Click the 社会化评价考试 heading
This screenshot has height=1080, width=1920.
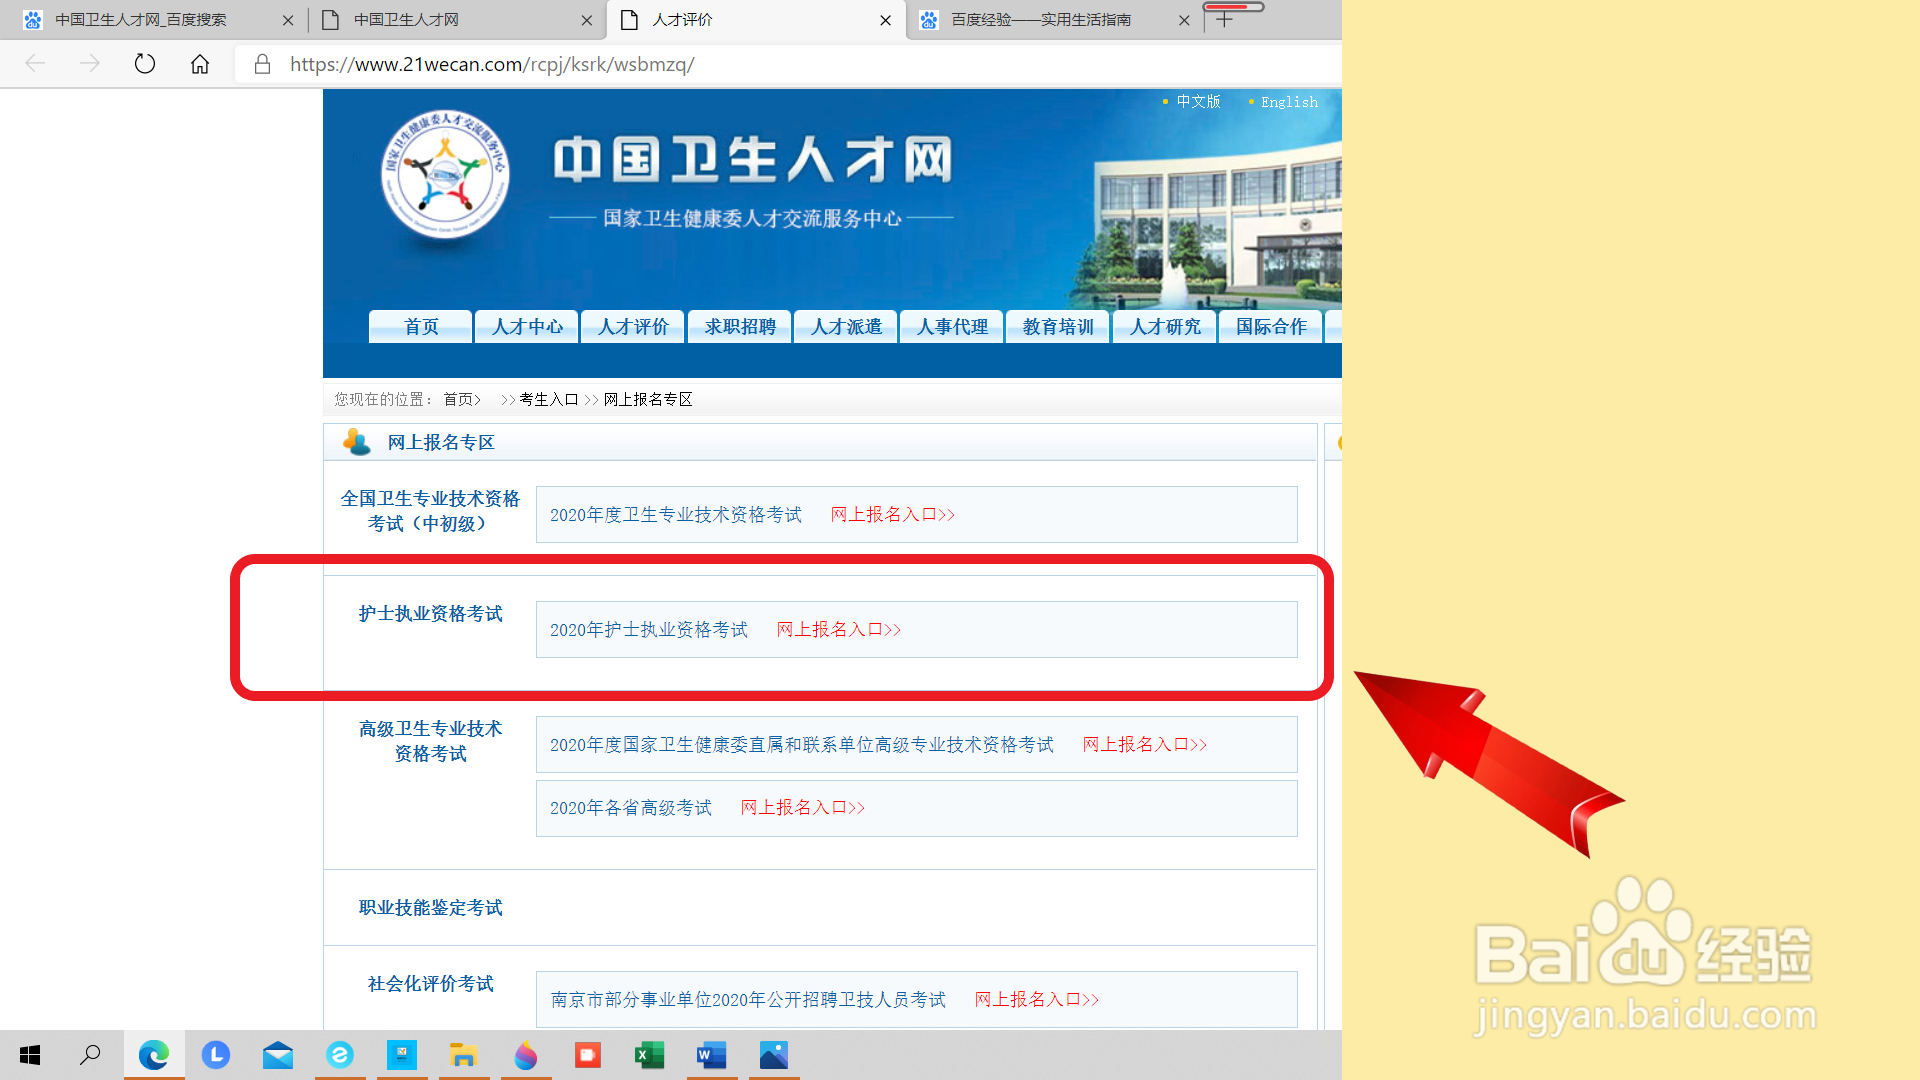tap(431, 984)
